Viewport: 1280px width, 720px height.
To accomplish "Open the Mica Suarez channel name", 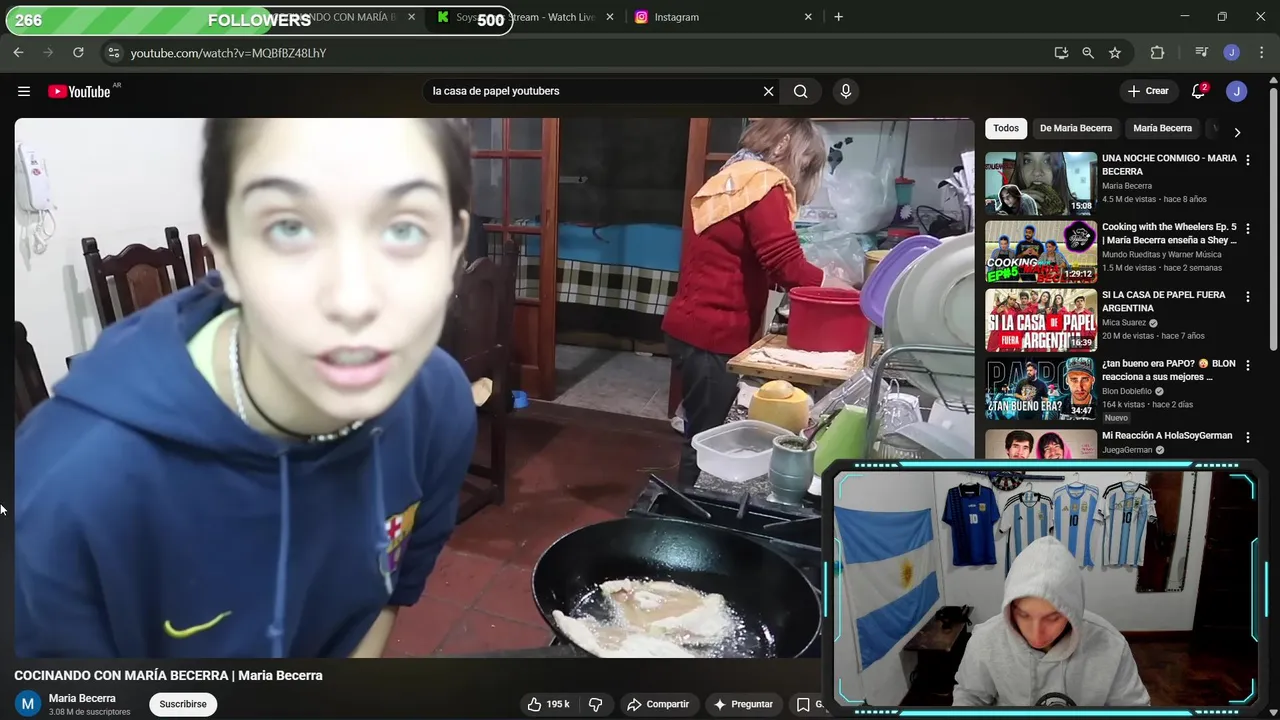I will tap(1124, 323).
